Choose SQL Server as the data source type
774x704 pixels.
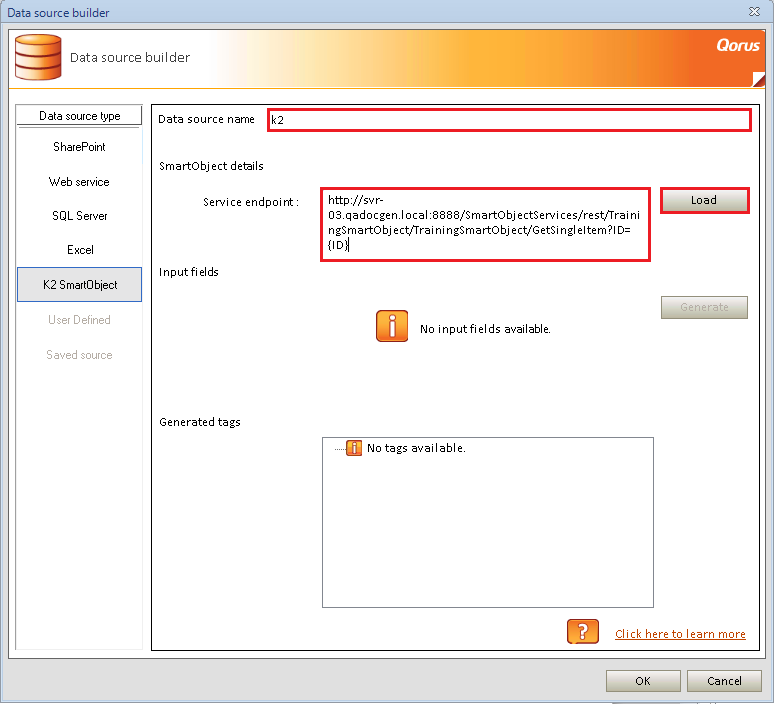pyautogui.click(x=79, y=216)
